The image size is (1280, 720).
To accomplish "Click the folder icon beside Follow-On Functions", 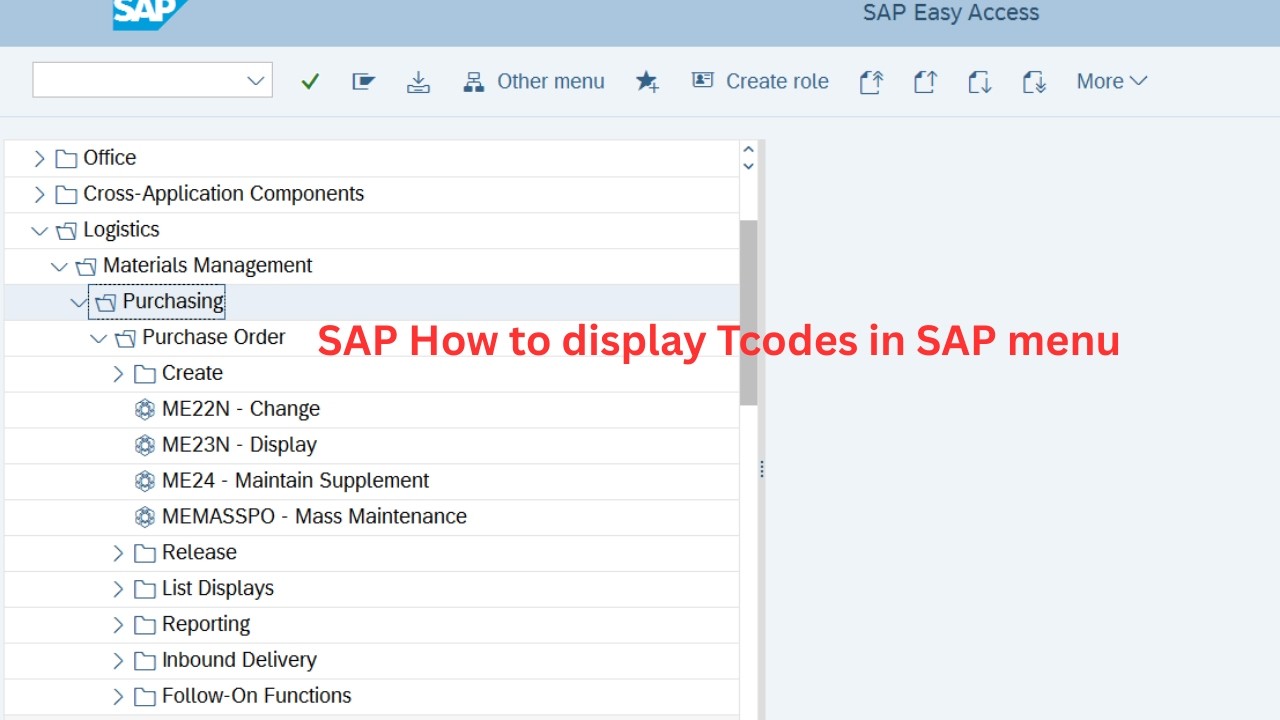I will [x=145, y=697].
